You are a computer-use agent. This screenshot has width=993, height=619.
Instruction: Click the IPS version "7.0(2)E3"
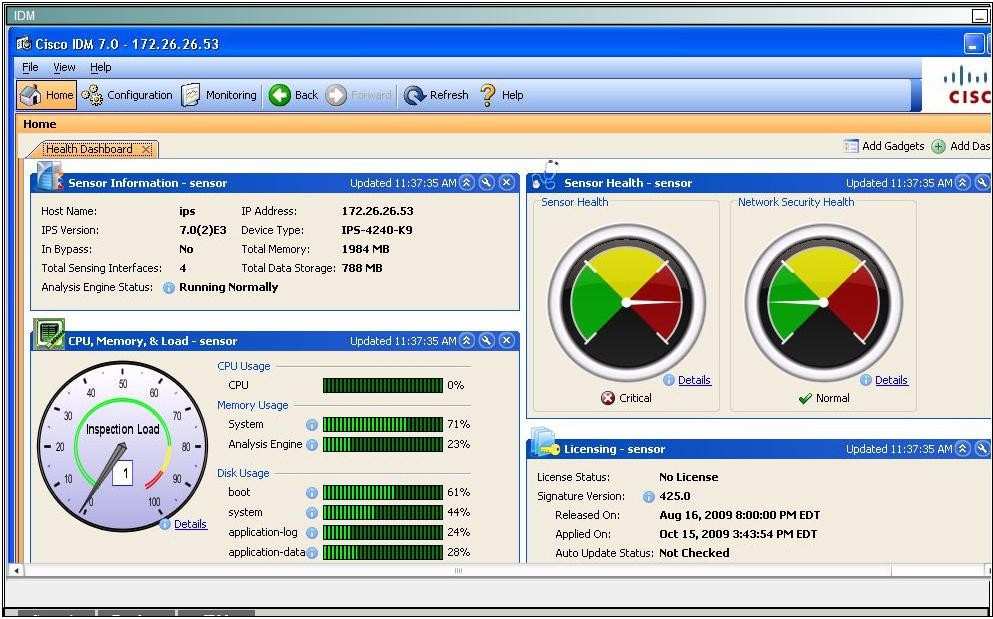point(203,230)
